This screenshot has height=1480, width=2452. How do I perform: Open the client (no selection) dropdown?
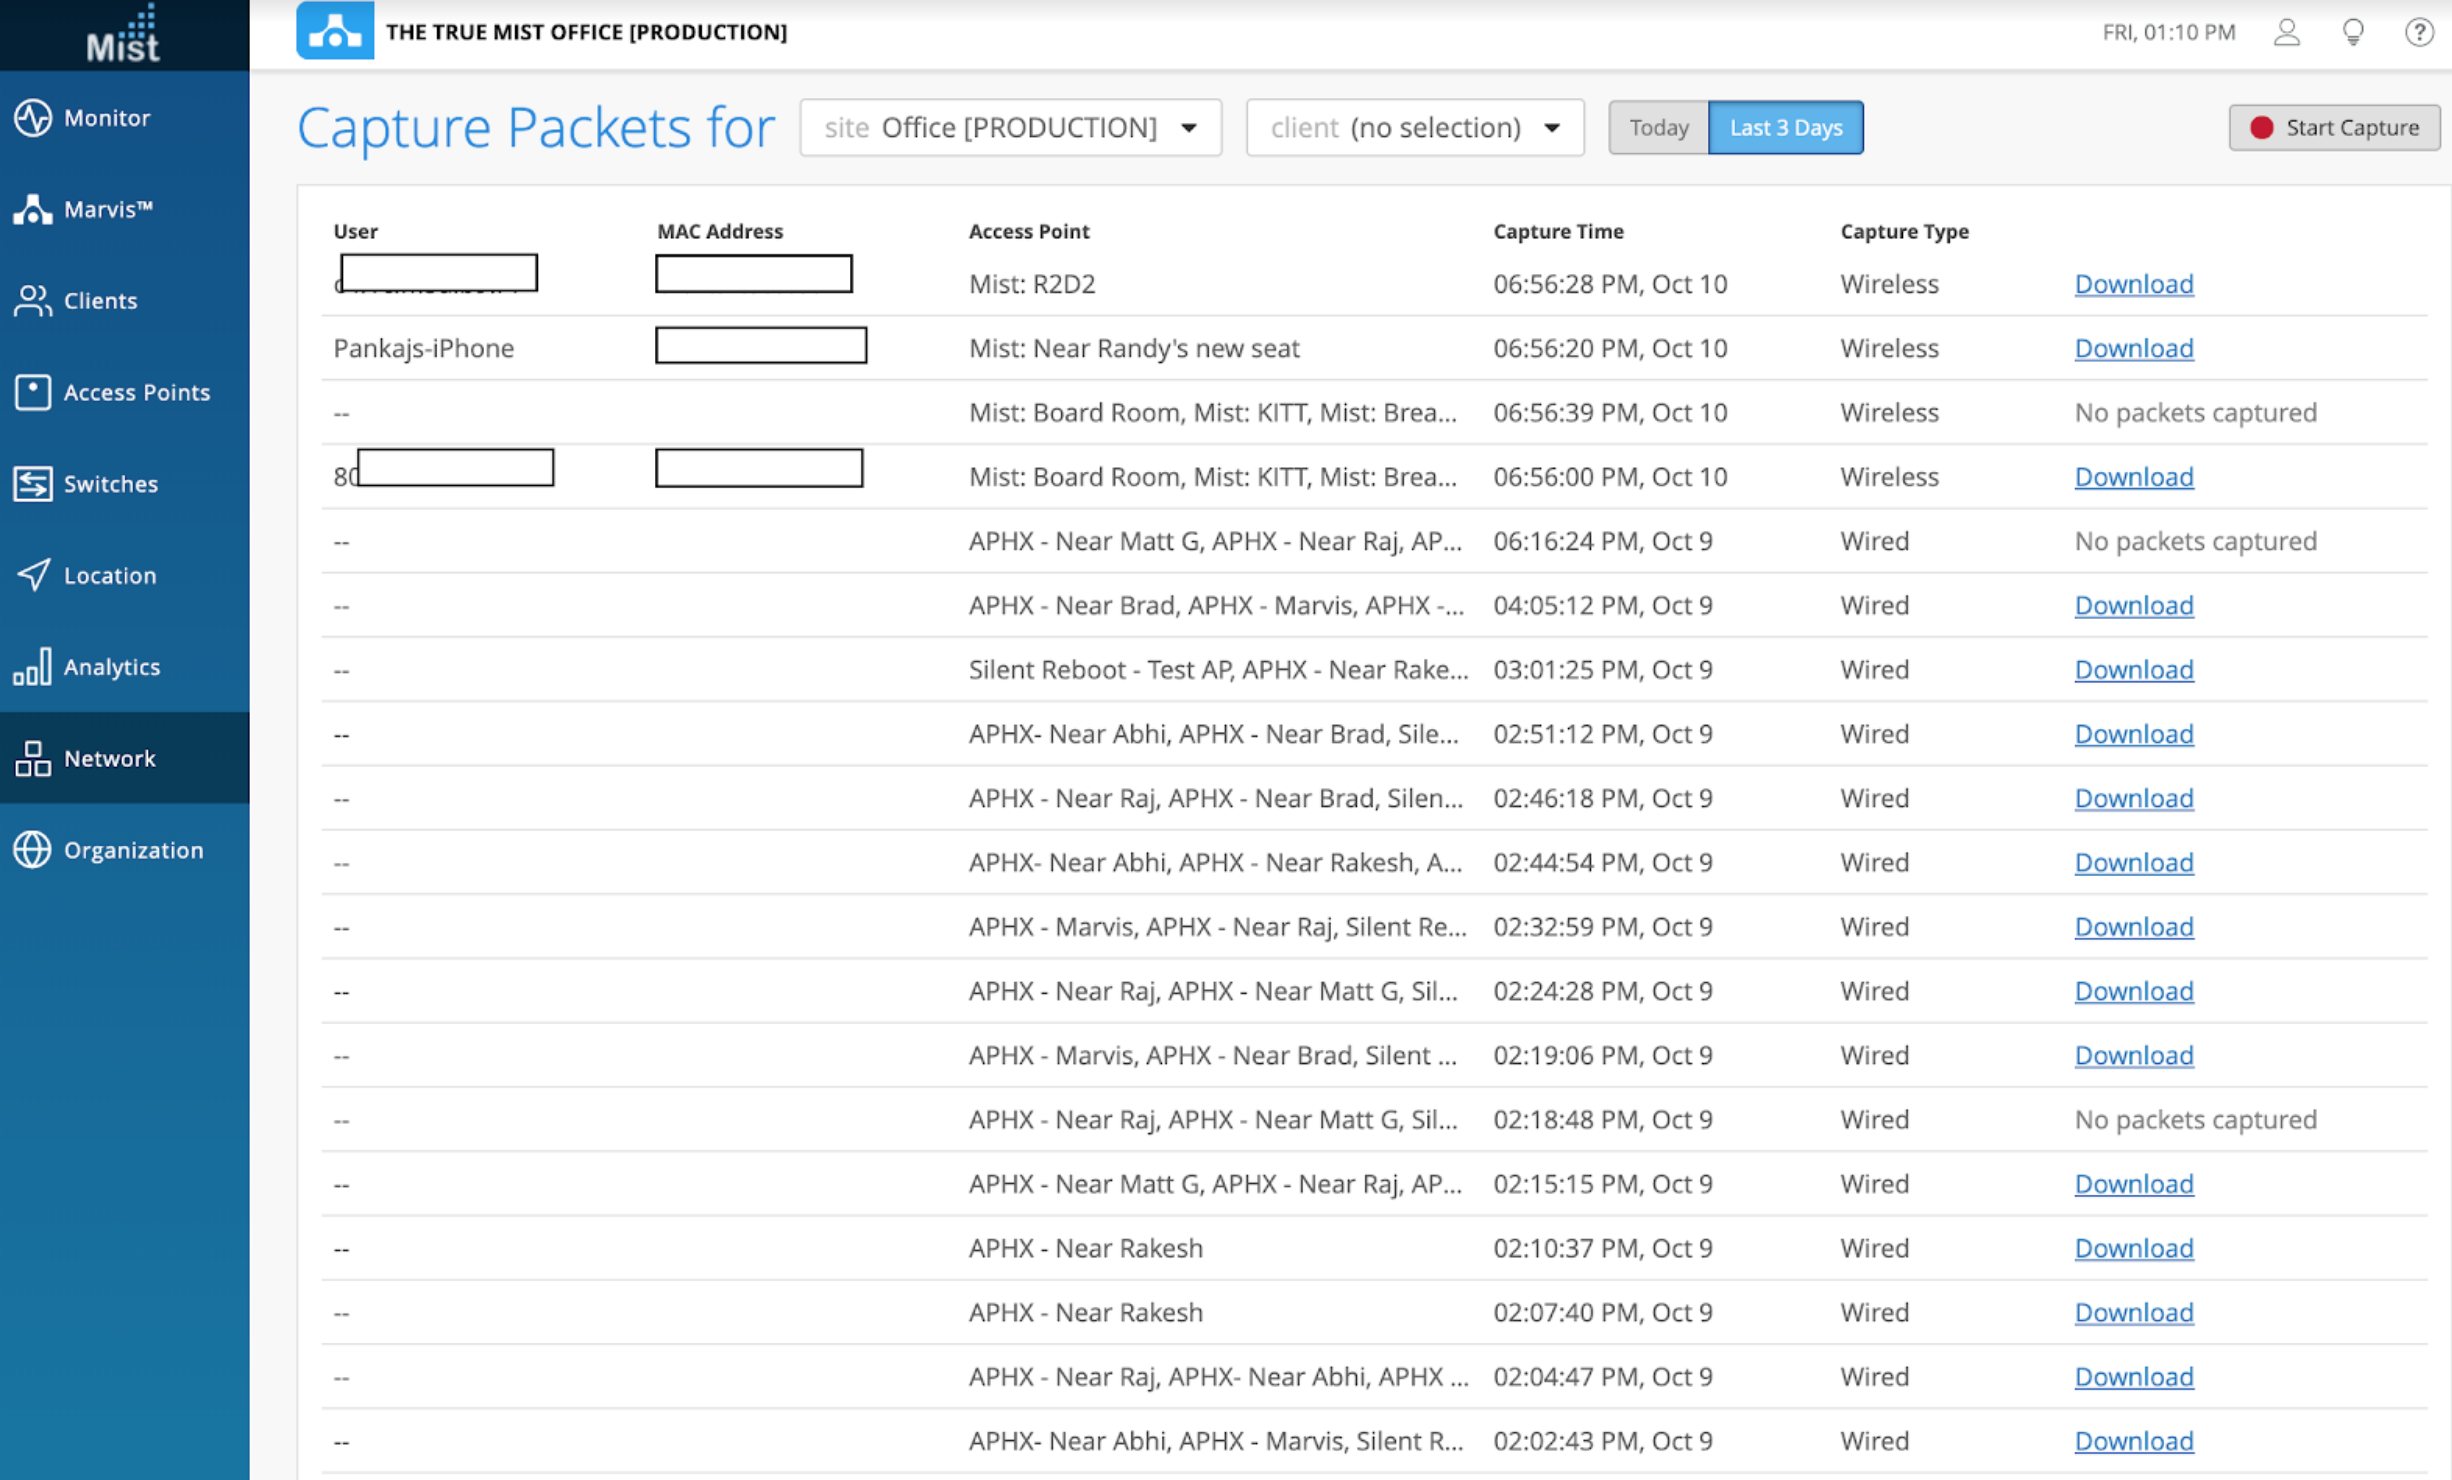click(x=1414, y=128)
